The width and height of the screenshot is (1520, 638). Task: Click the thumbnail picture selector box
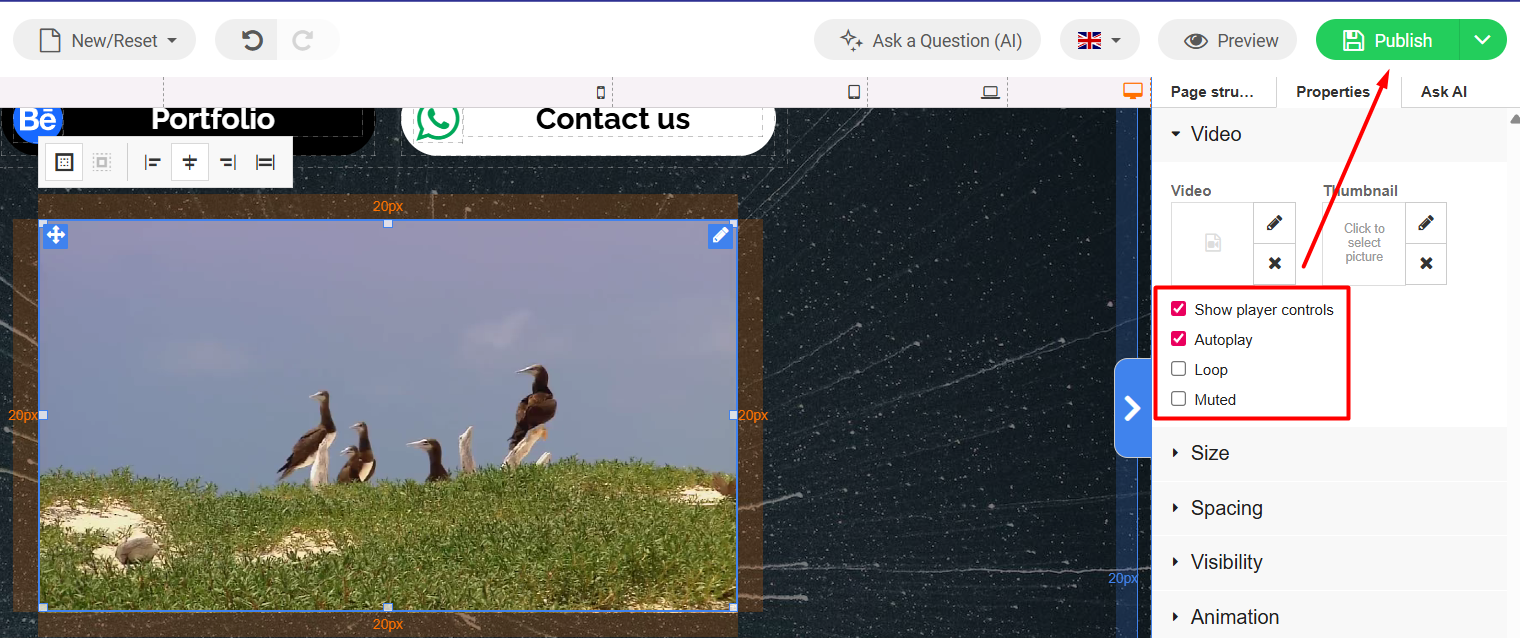tap(1363, 243)
